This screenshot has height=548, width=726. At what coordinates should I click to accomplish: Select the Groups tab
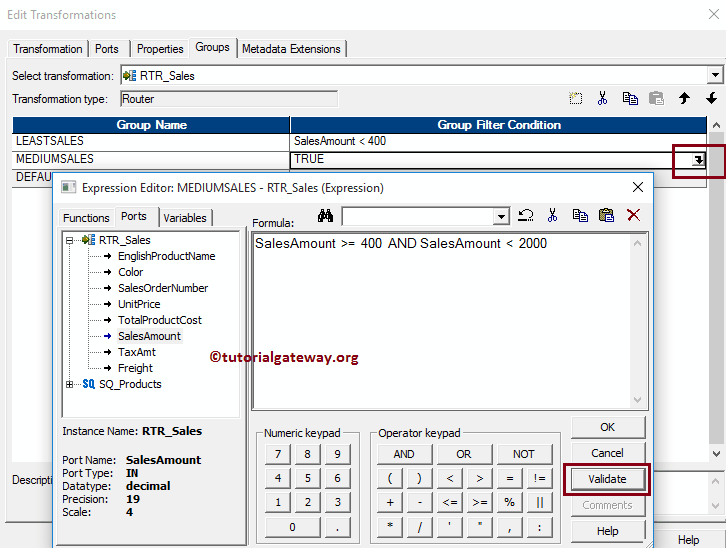tap(212, 47)
